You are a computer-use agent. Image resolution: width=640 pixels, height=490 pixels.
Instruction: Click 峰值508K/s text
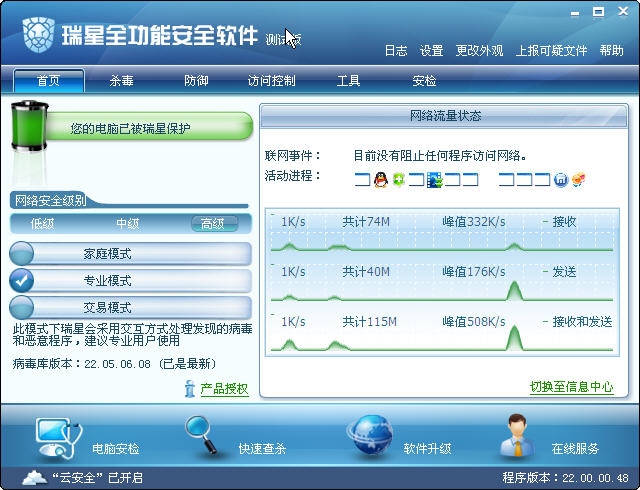474,322
